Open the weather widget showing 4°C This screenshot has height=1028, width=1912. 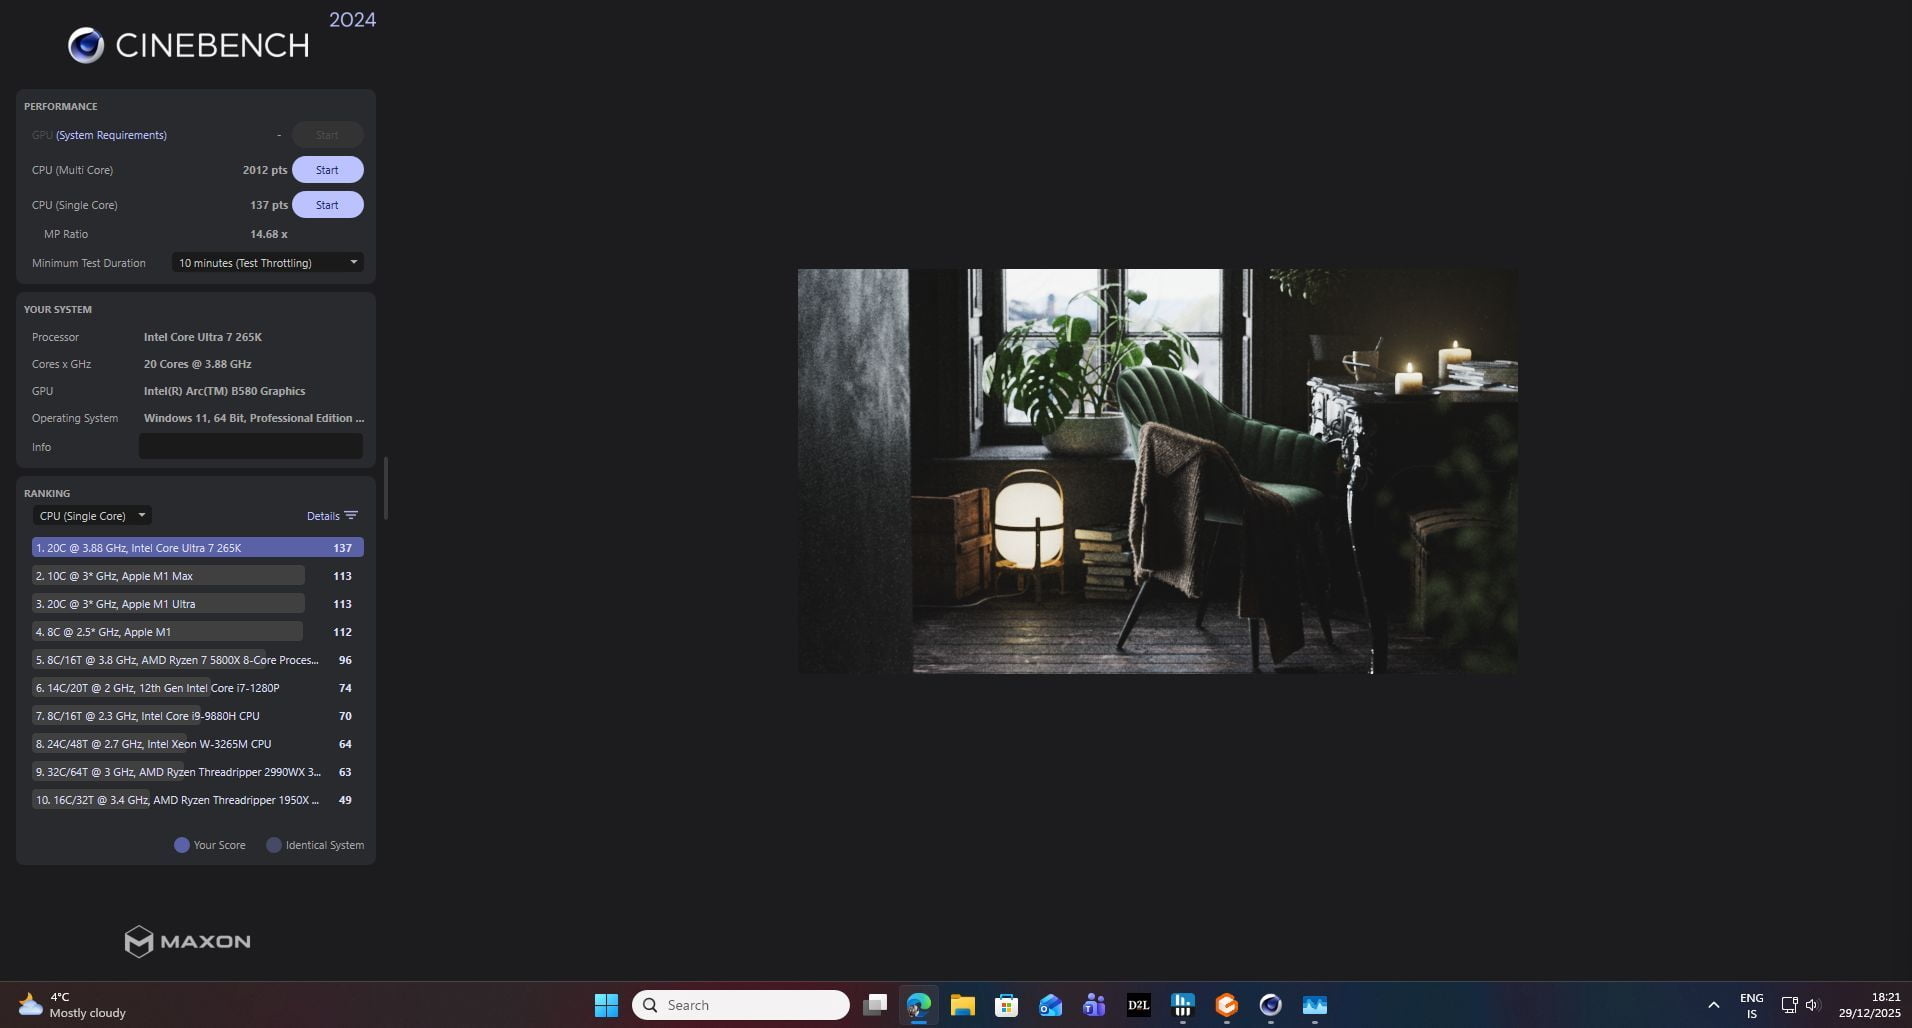click(72, 1005)
